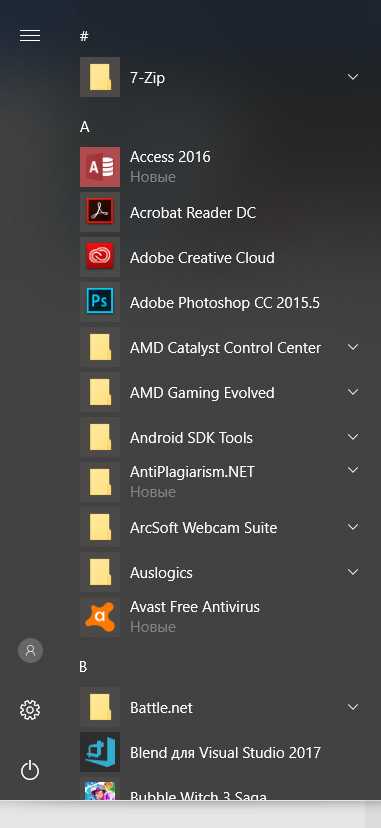The height and width of the screenshot is (828, 381).
Task: Click the 7-Zip folder icon
Action: pos(100,77)
